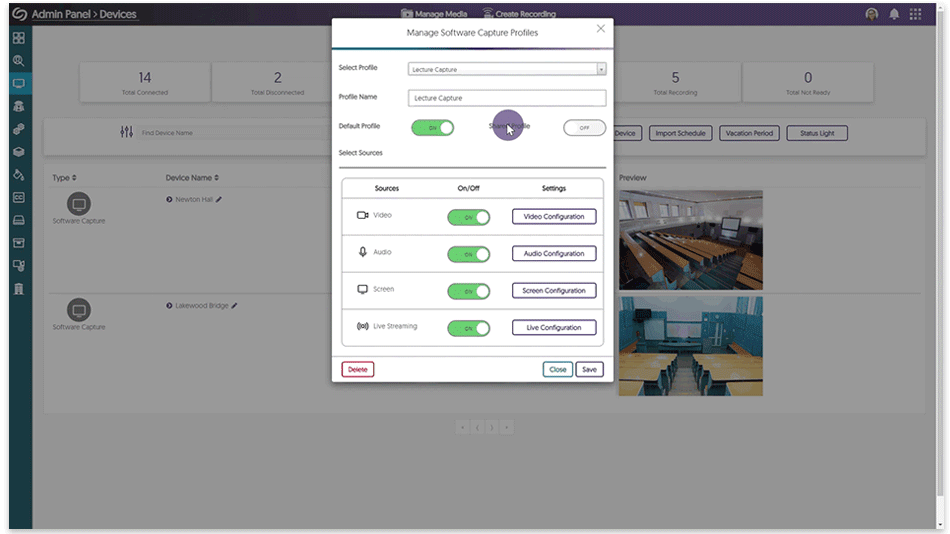Click the edit pencil next to Newton Hall
Screen dimensions: 950x534
point(219,199)
